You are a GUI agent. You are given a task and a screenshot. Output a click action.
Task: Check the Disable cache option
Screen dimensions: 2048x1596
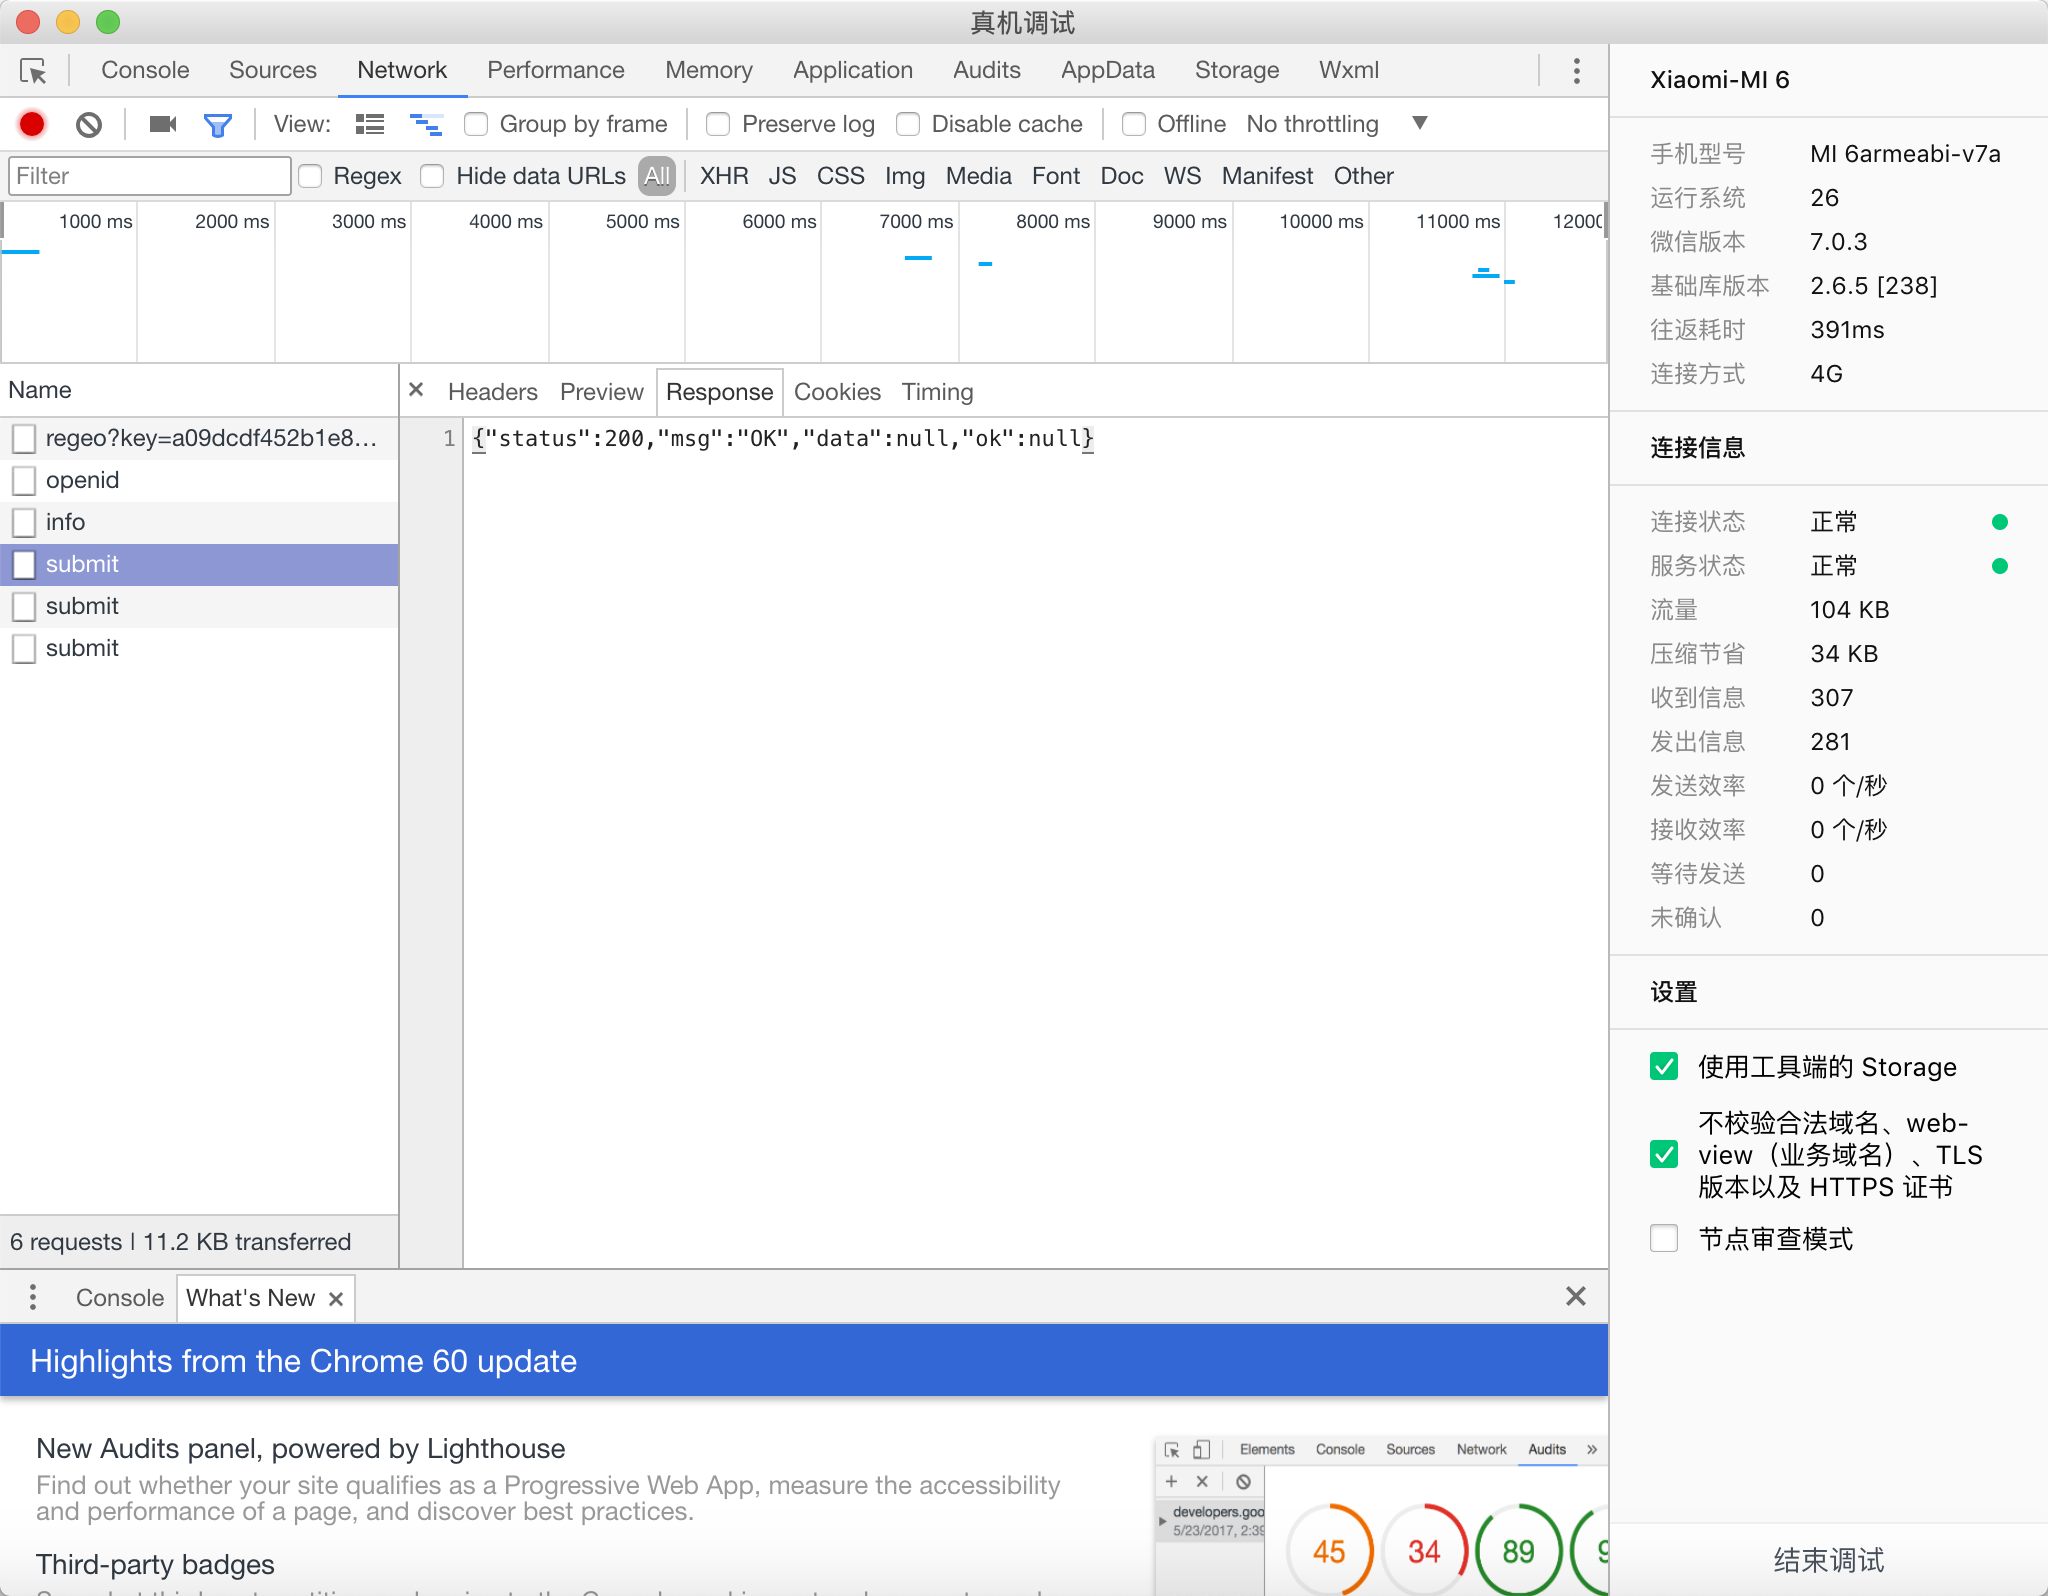[908, 124]
